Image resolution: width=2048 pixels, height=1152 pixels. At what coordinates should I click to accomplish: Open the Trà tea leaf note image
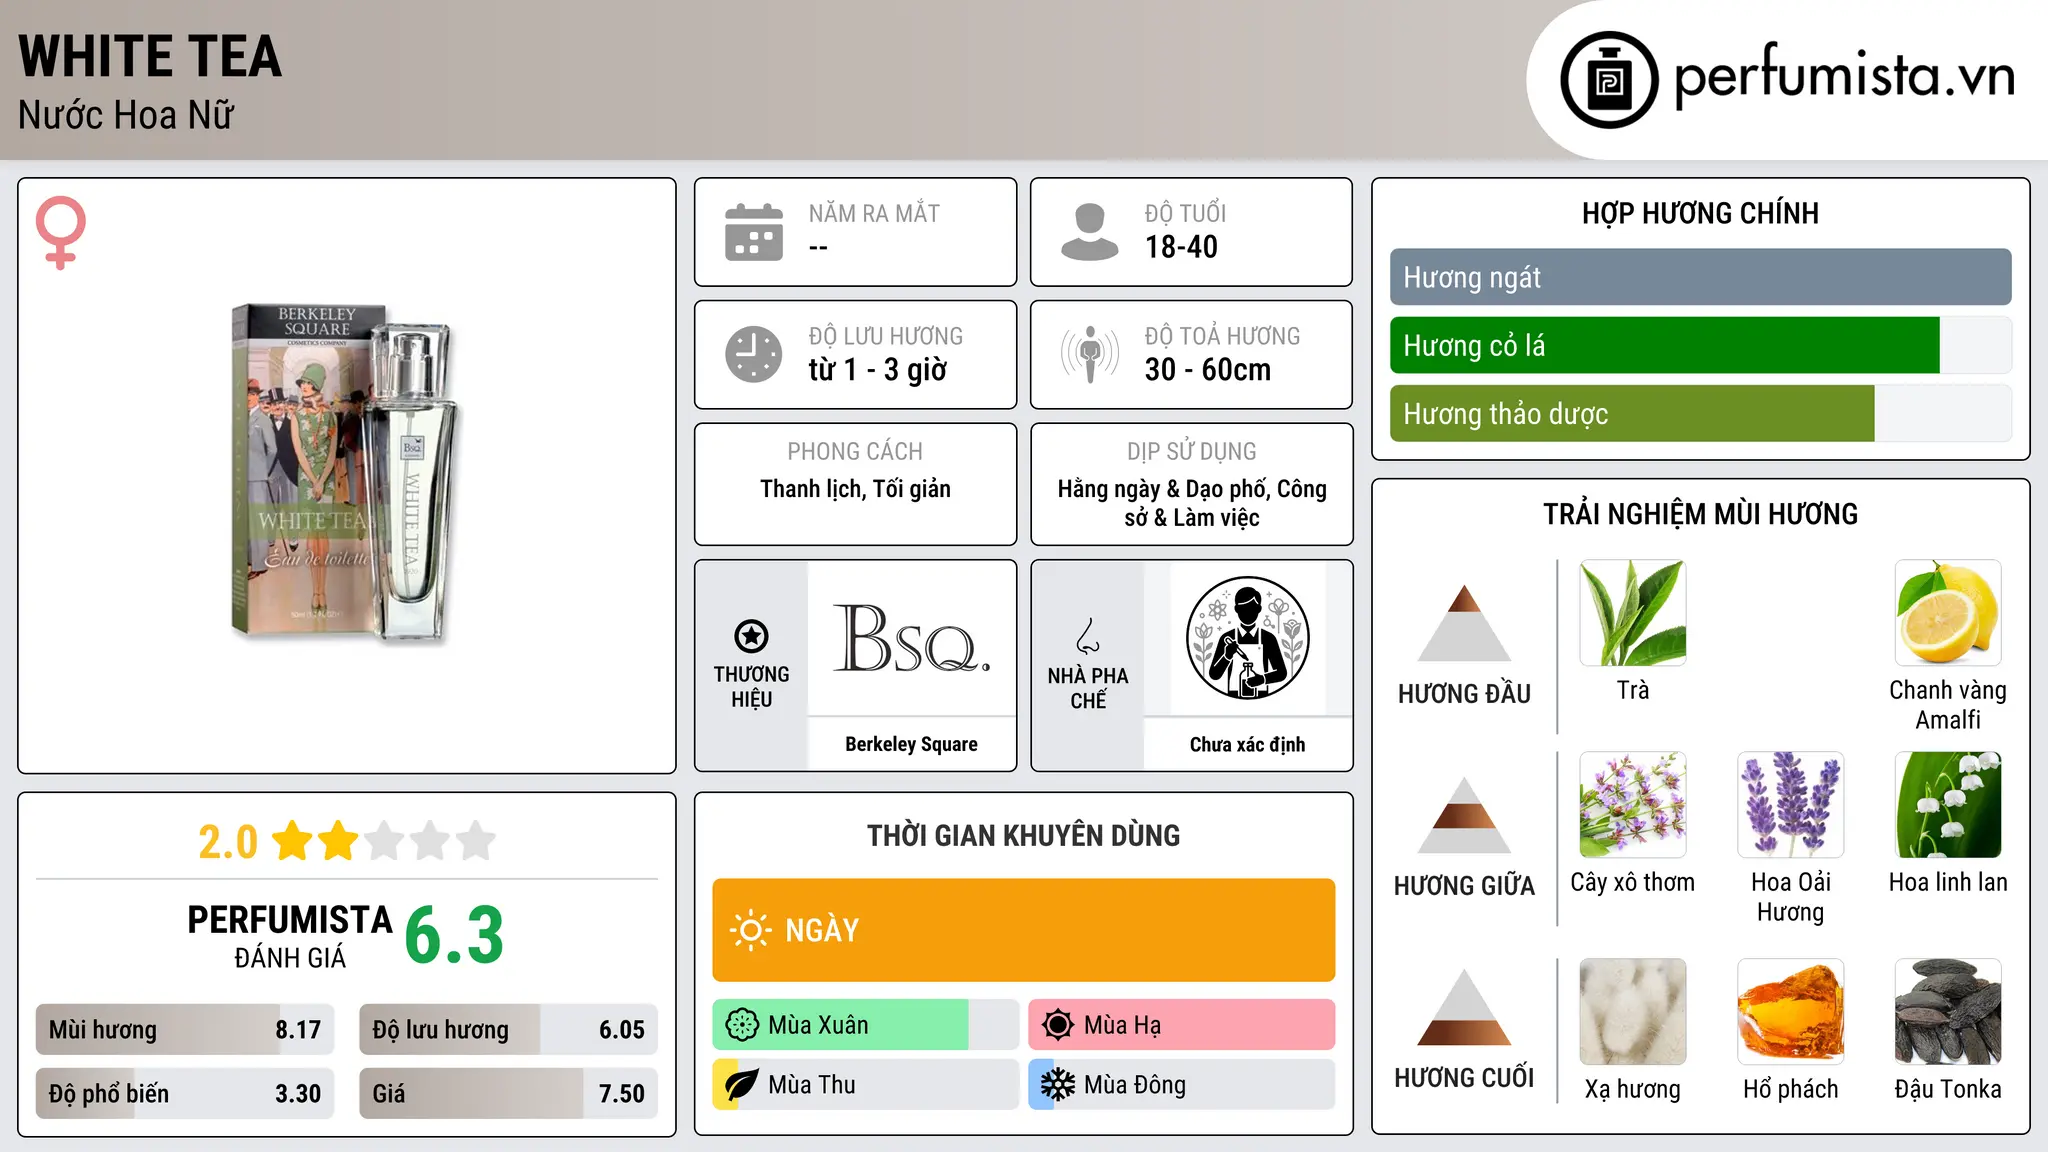coord(1633,613)
